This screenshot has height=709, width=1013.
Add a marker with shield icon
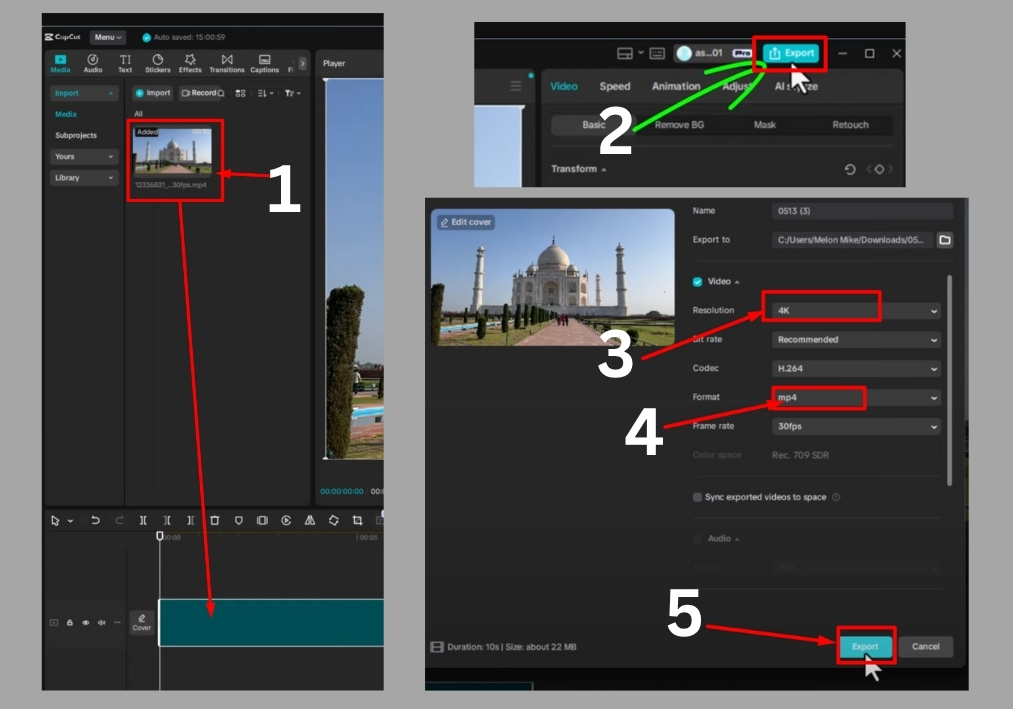(238, 520)
